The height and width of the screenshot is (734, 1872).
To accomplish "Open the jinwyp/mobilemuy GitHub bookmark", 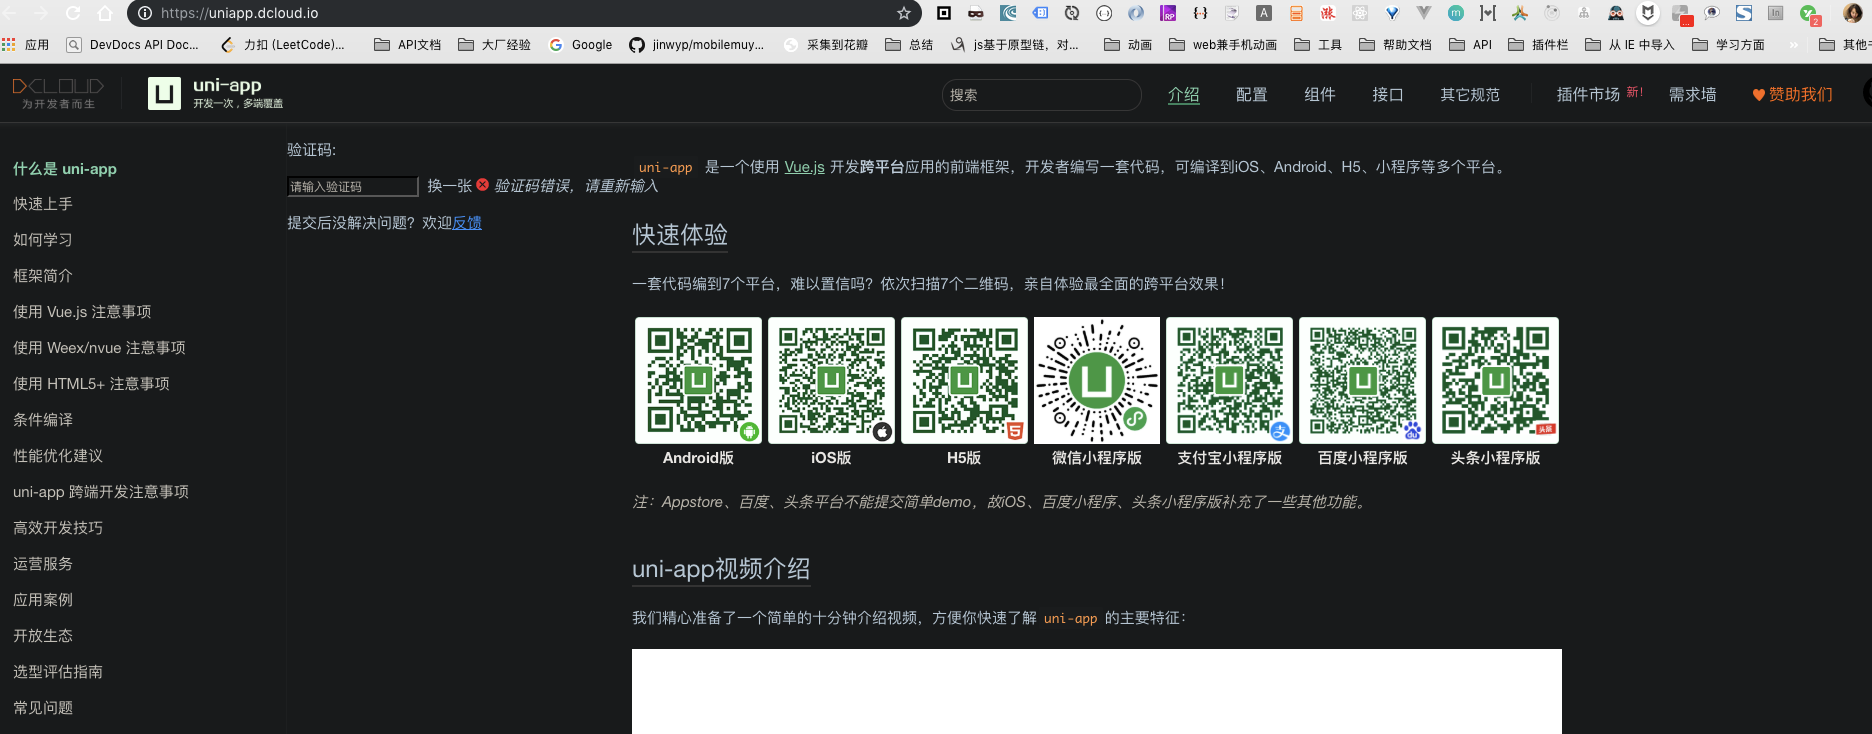I will (696, 45).
